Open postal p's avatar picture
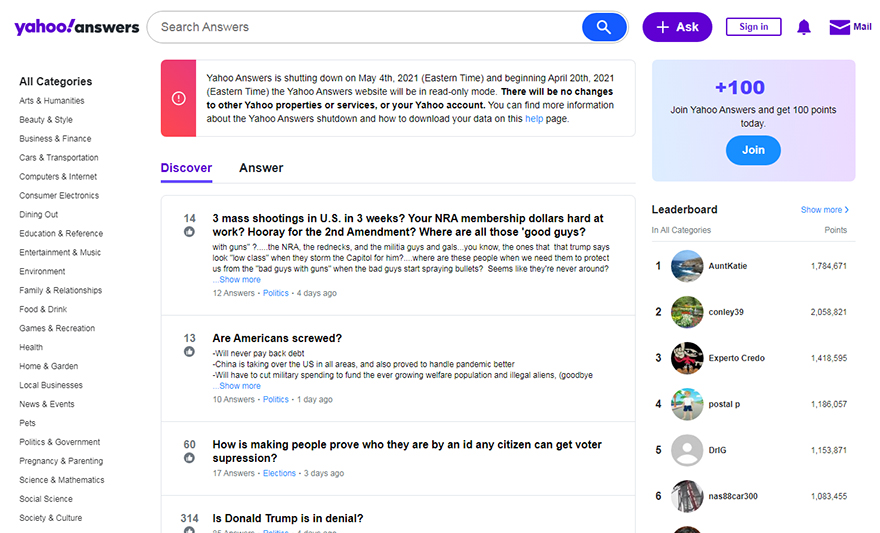Screen dimensions: 880x533 click(687, 404)
